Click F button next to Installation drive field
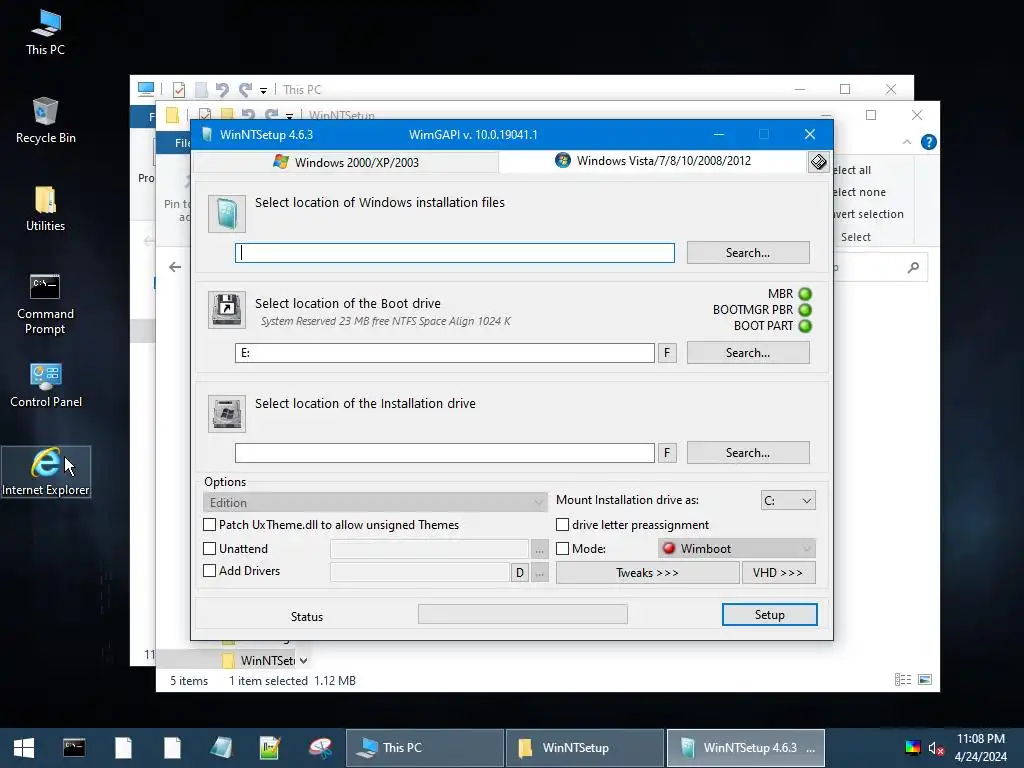Image resolution: width=1024 pixels, height=768 pixels. 667,453
